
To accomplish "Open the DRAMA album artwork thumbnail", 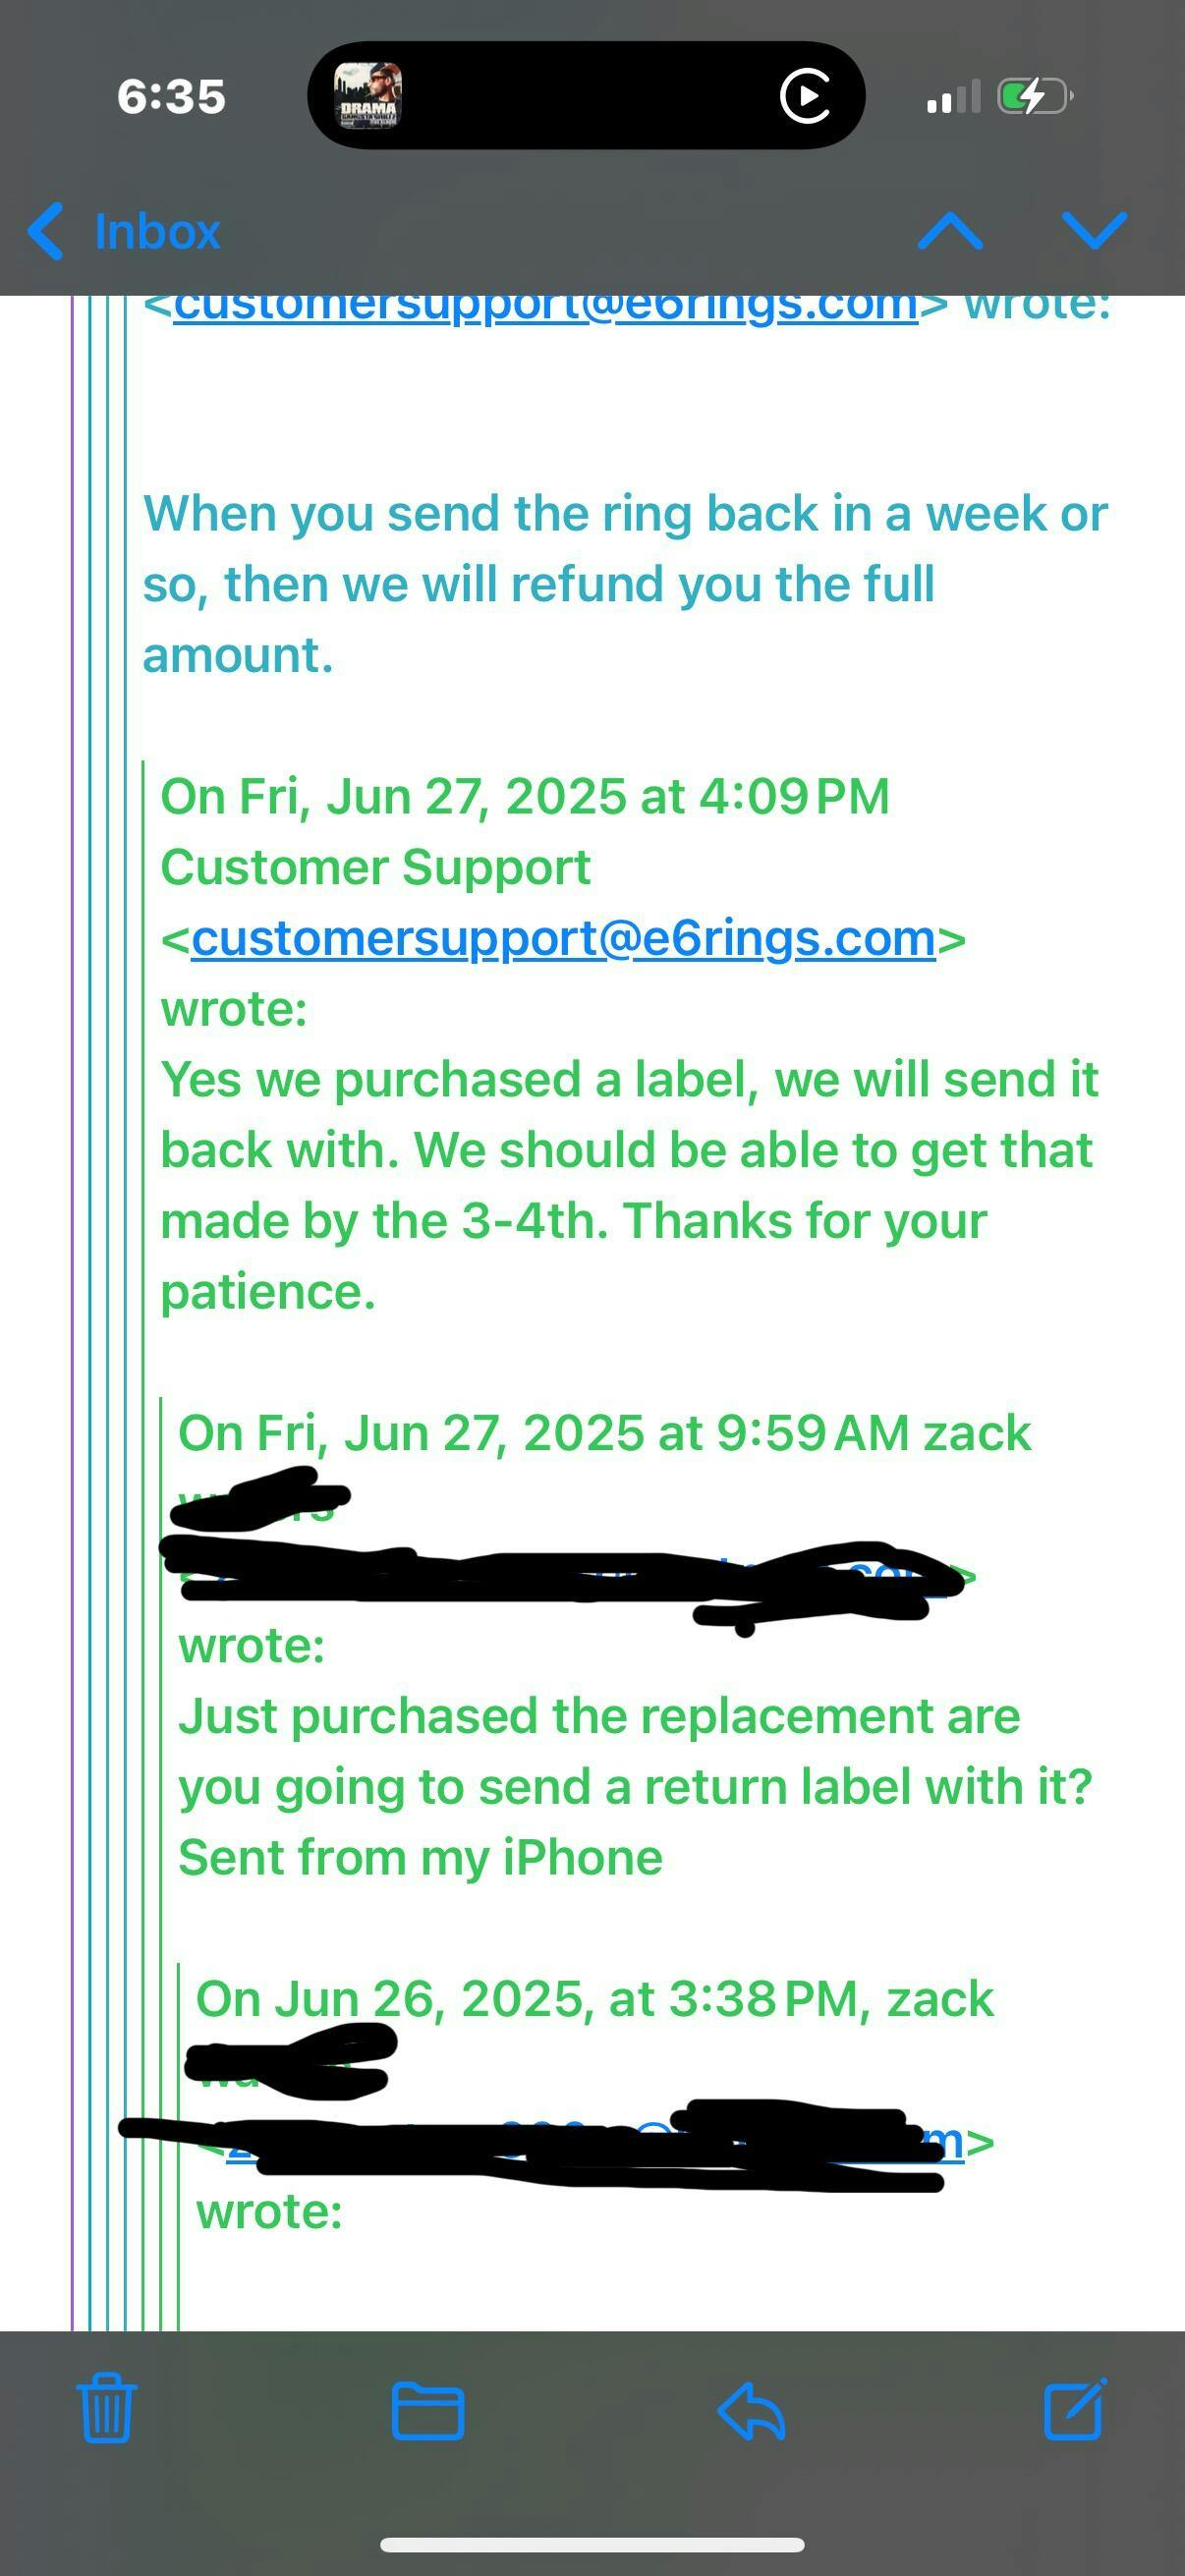I will click(x=367, y=95).
